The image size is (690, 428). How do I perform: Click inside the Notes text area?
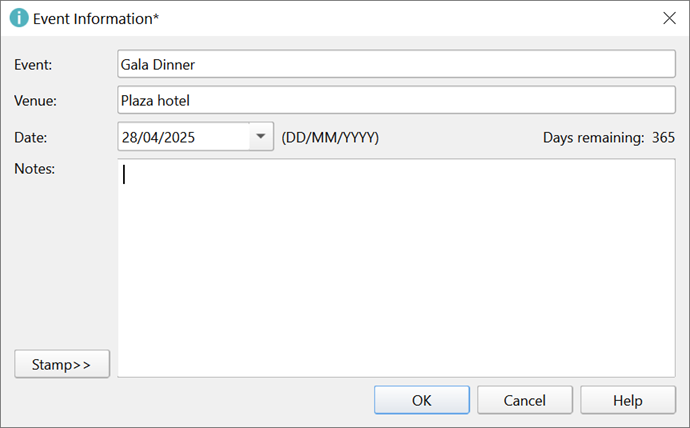tap(396, 268)
